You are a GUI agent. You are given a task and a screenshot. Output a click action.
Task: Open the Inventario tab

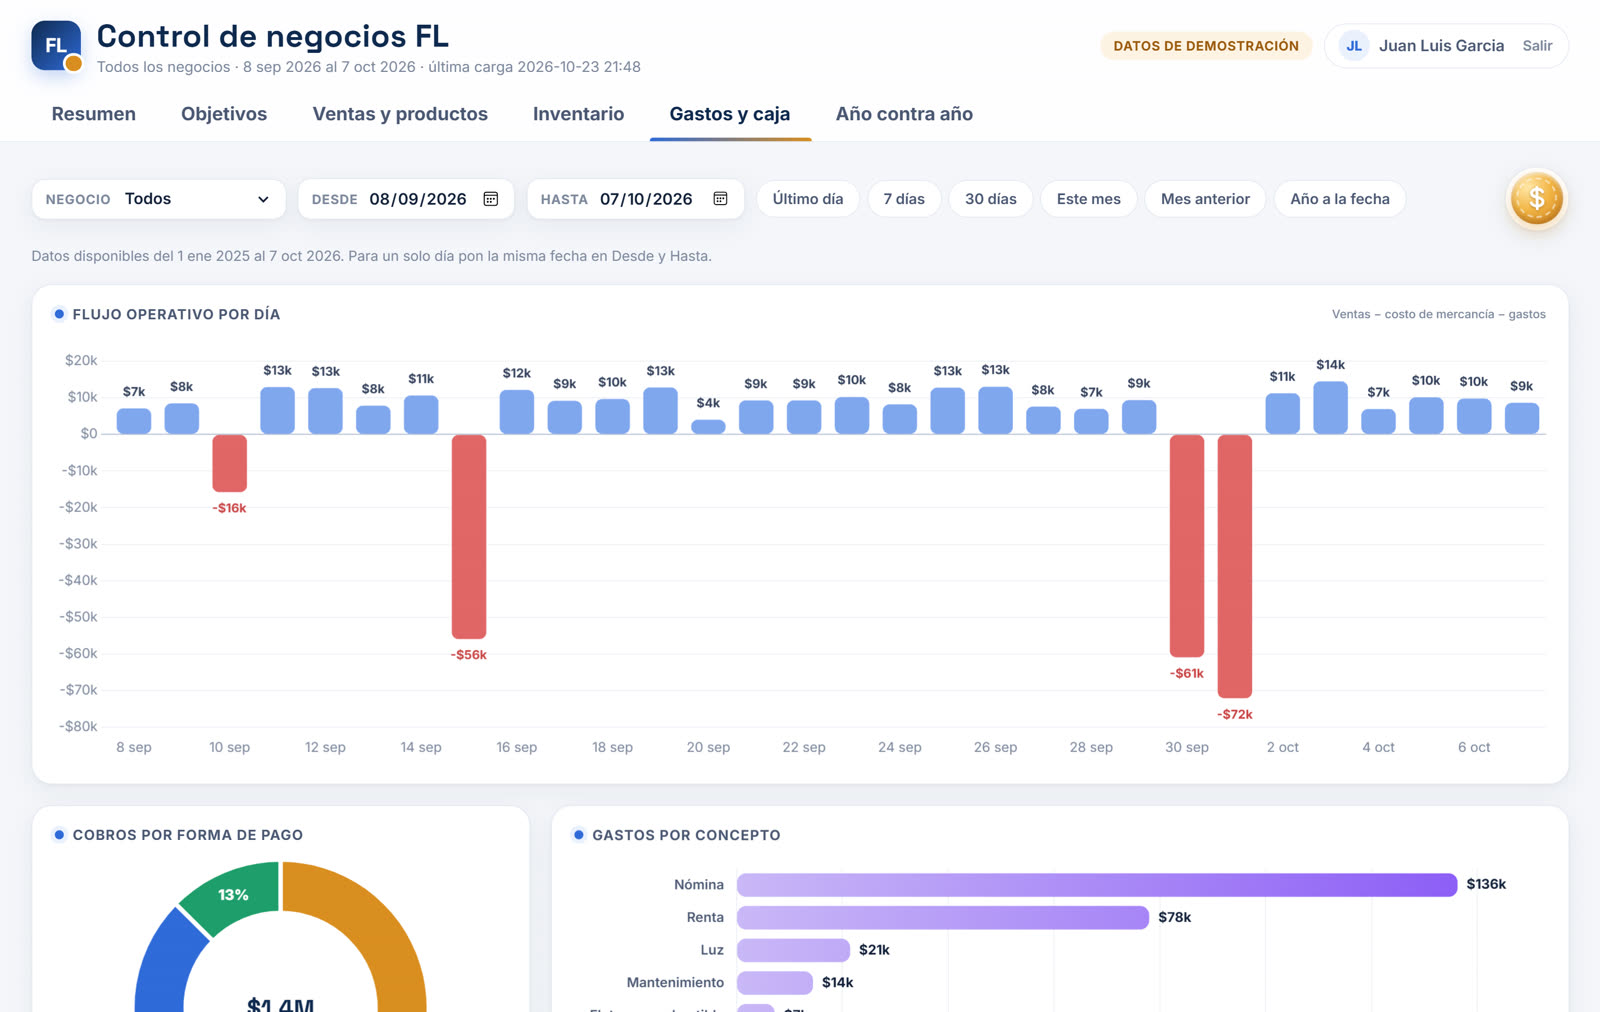tap(578, 114)
